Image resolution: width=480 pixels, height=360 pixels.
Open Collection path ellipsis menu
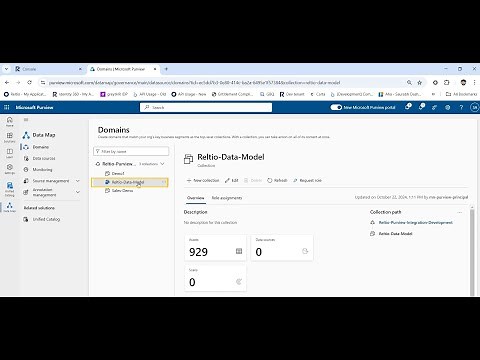(460, 212)
